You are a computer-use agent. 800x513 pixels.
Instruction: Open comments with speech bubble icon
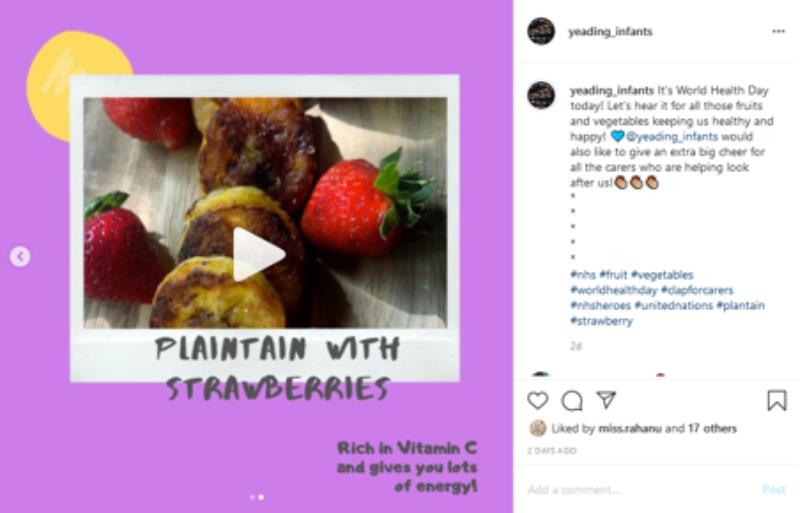point(572,401)
